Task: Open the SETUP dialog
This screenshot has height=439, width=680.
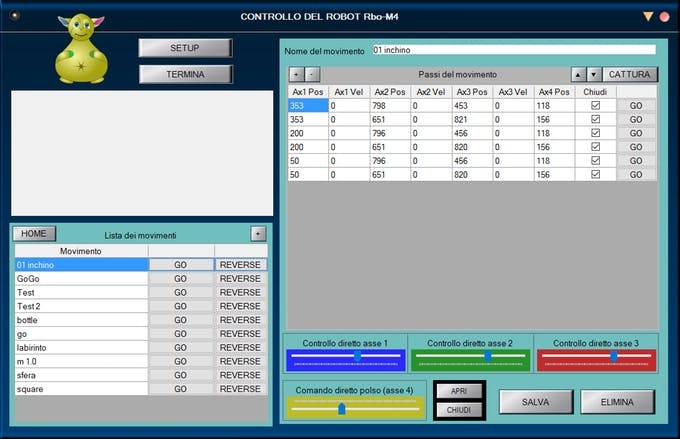Action: (x=185, y=48)
